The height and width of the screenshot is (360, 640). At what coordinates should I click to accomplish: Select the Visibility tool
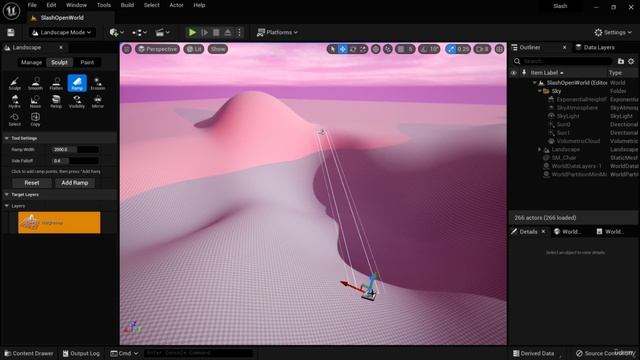pos(77,101)
